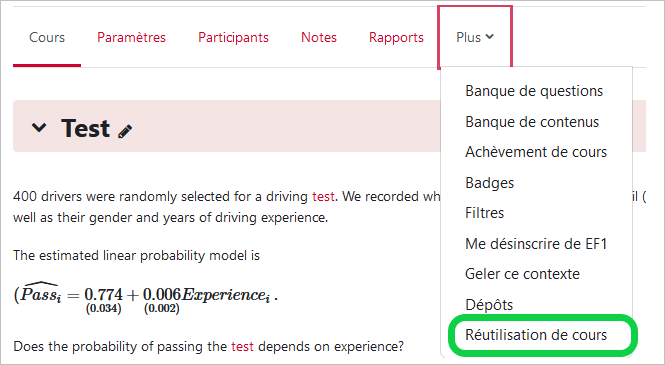This screenshot has height=365, width=665.
Task: Choose Me désinscrire de EF1
Action: tap(536, 244)
